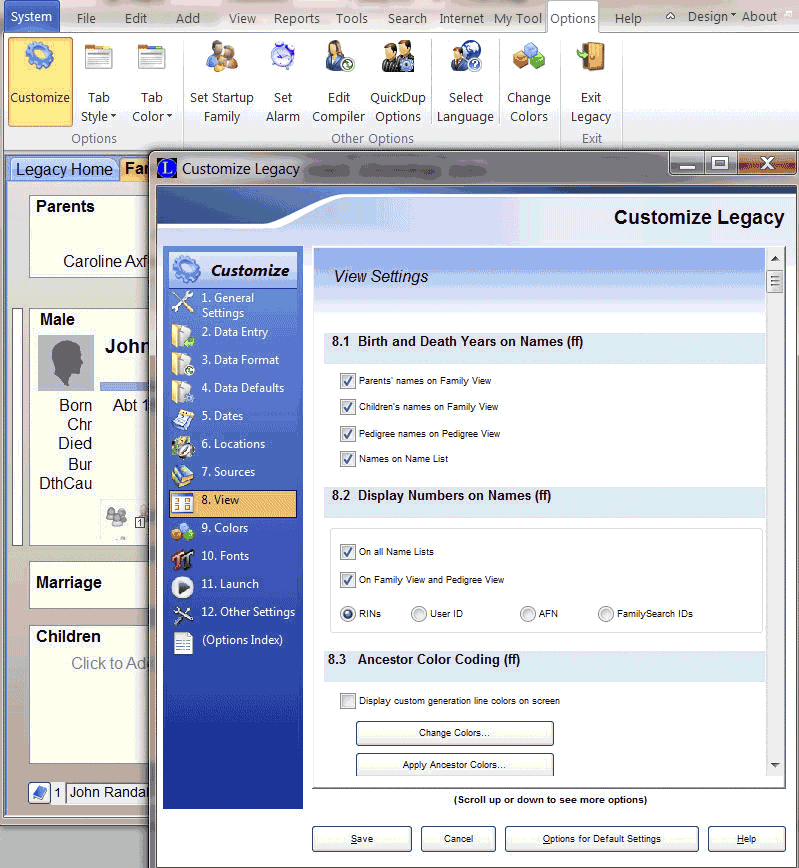This screenshot has height=868, width=799.
Task: Click the Save button
Action: 362,839
